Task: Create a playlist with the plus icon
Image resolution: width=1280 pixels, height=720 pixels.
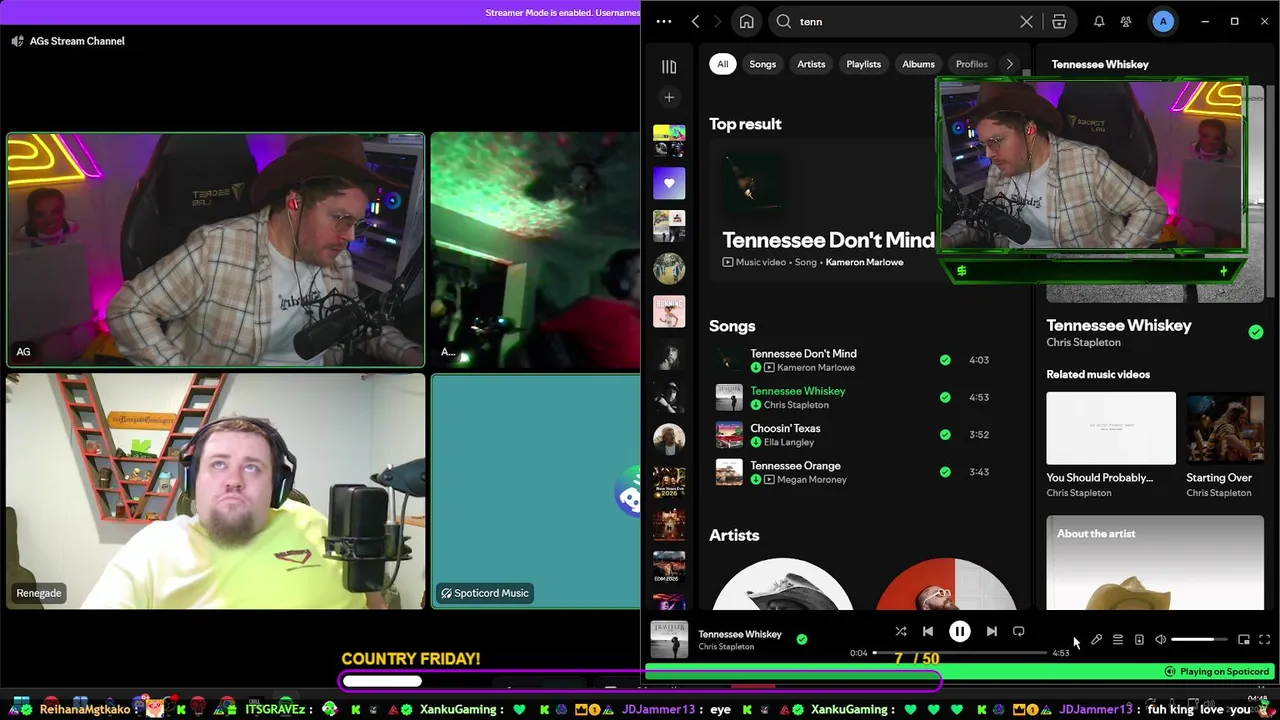Action: pyautogui.click(x=669, y=97)
